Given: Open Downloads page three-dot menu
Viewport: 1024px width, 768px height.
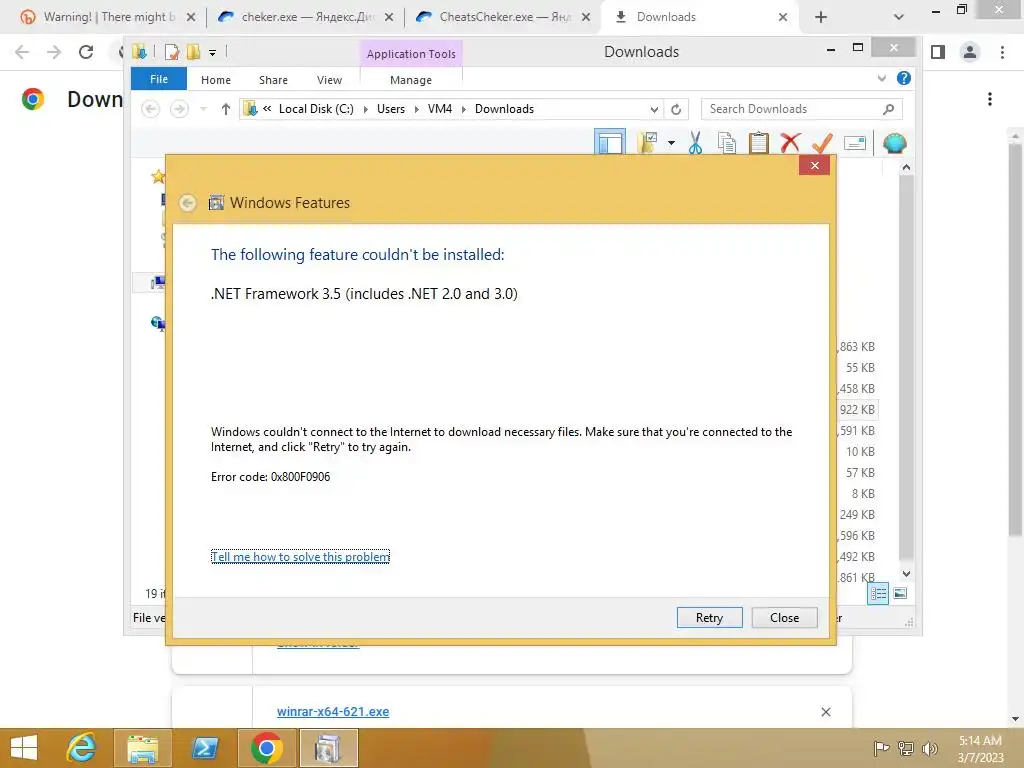Looking at the screenshot, I should (x=990, y=99).
